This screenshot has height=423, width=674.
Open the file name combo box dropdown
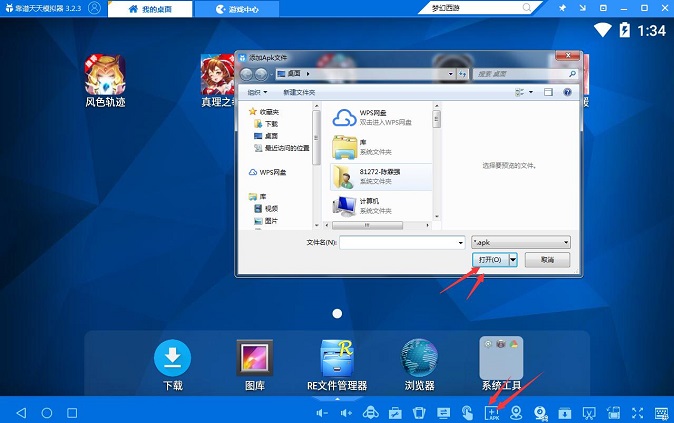point(461,243)
